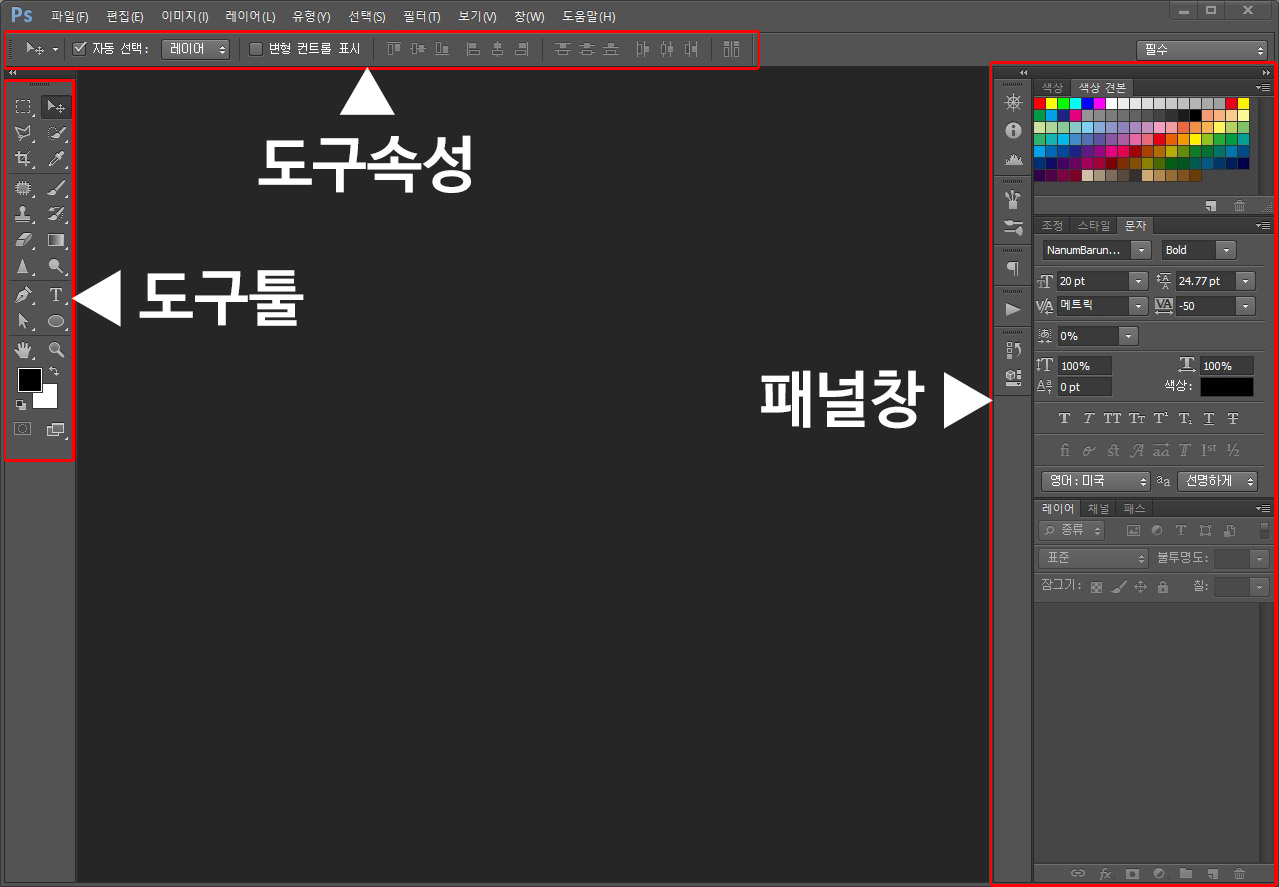Enable 변형 컨트롤 표시 checkbox
The height and width of the screenshot is (887, 1279).
point(256,48)
